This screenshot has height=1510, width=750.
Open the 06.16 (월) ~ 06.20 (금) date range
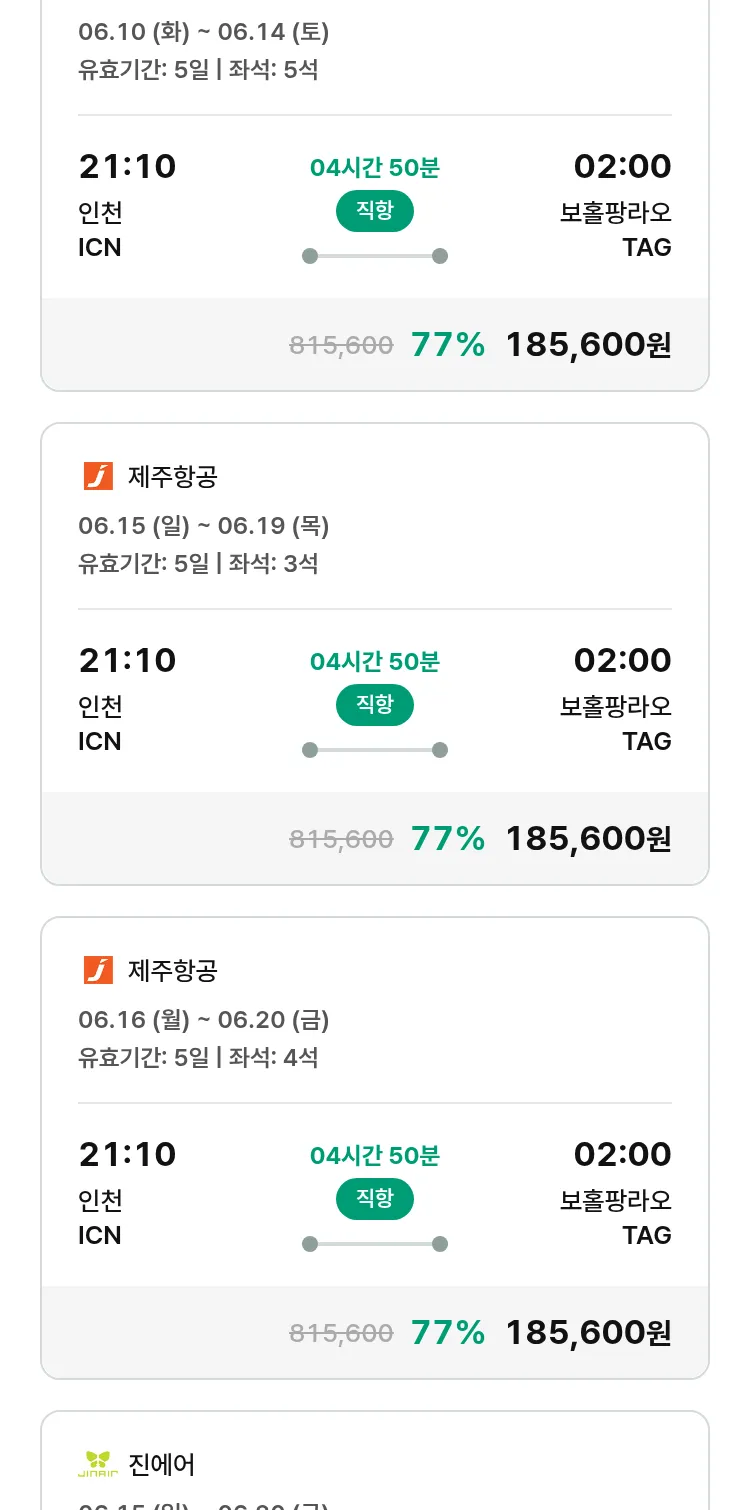click(204, 1020)
